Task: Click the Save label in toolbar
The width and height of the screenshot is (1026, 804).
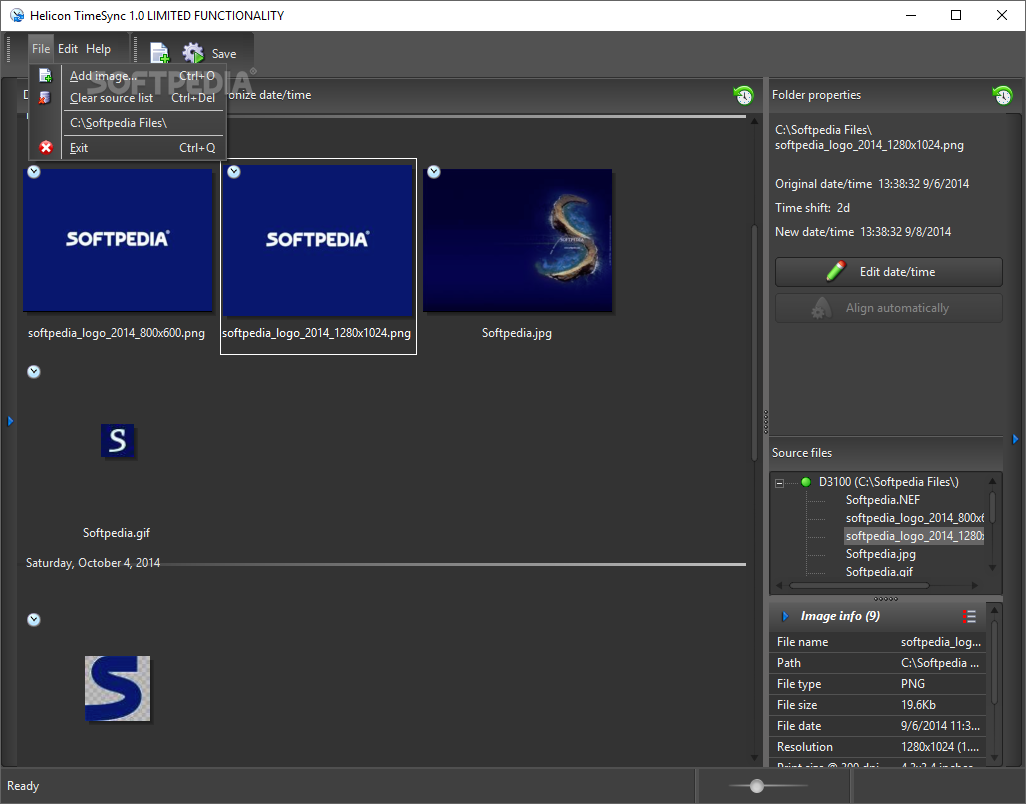Action: point(224,54)
